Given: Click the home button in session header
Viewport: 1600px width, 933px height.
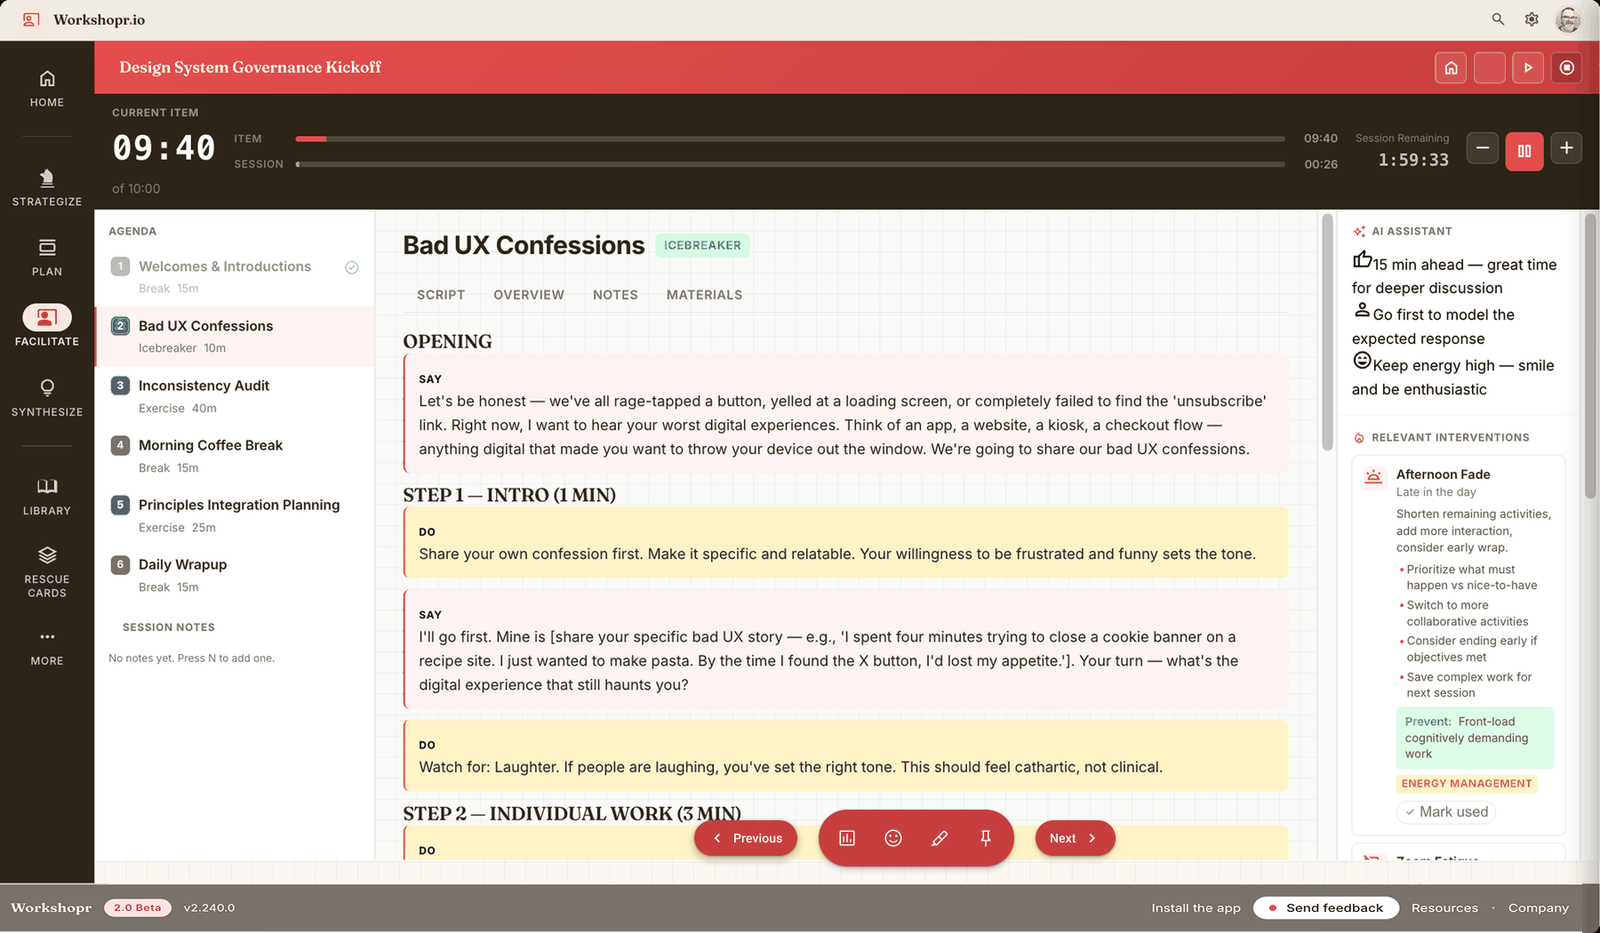Looking at the screenshot, I should tap(1451, 67).
